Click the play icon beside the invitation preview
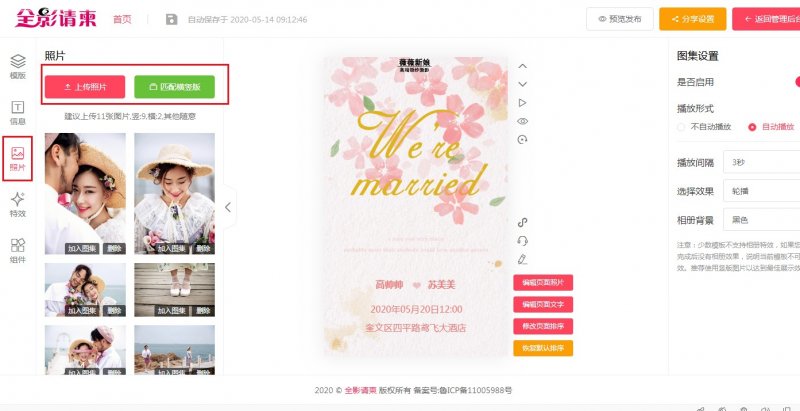 tap(522, 103)
